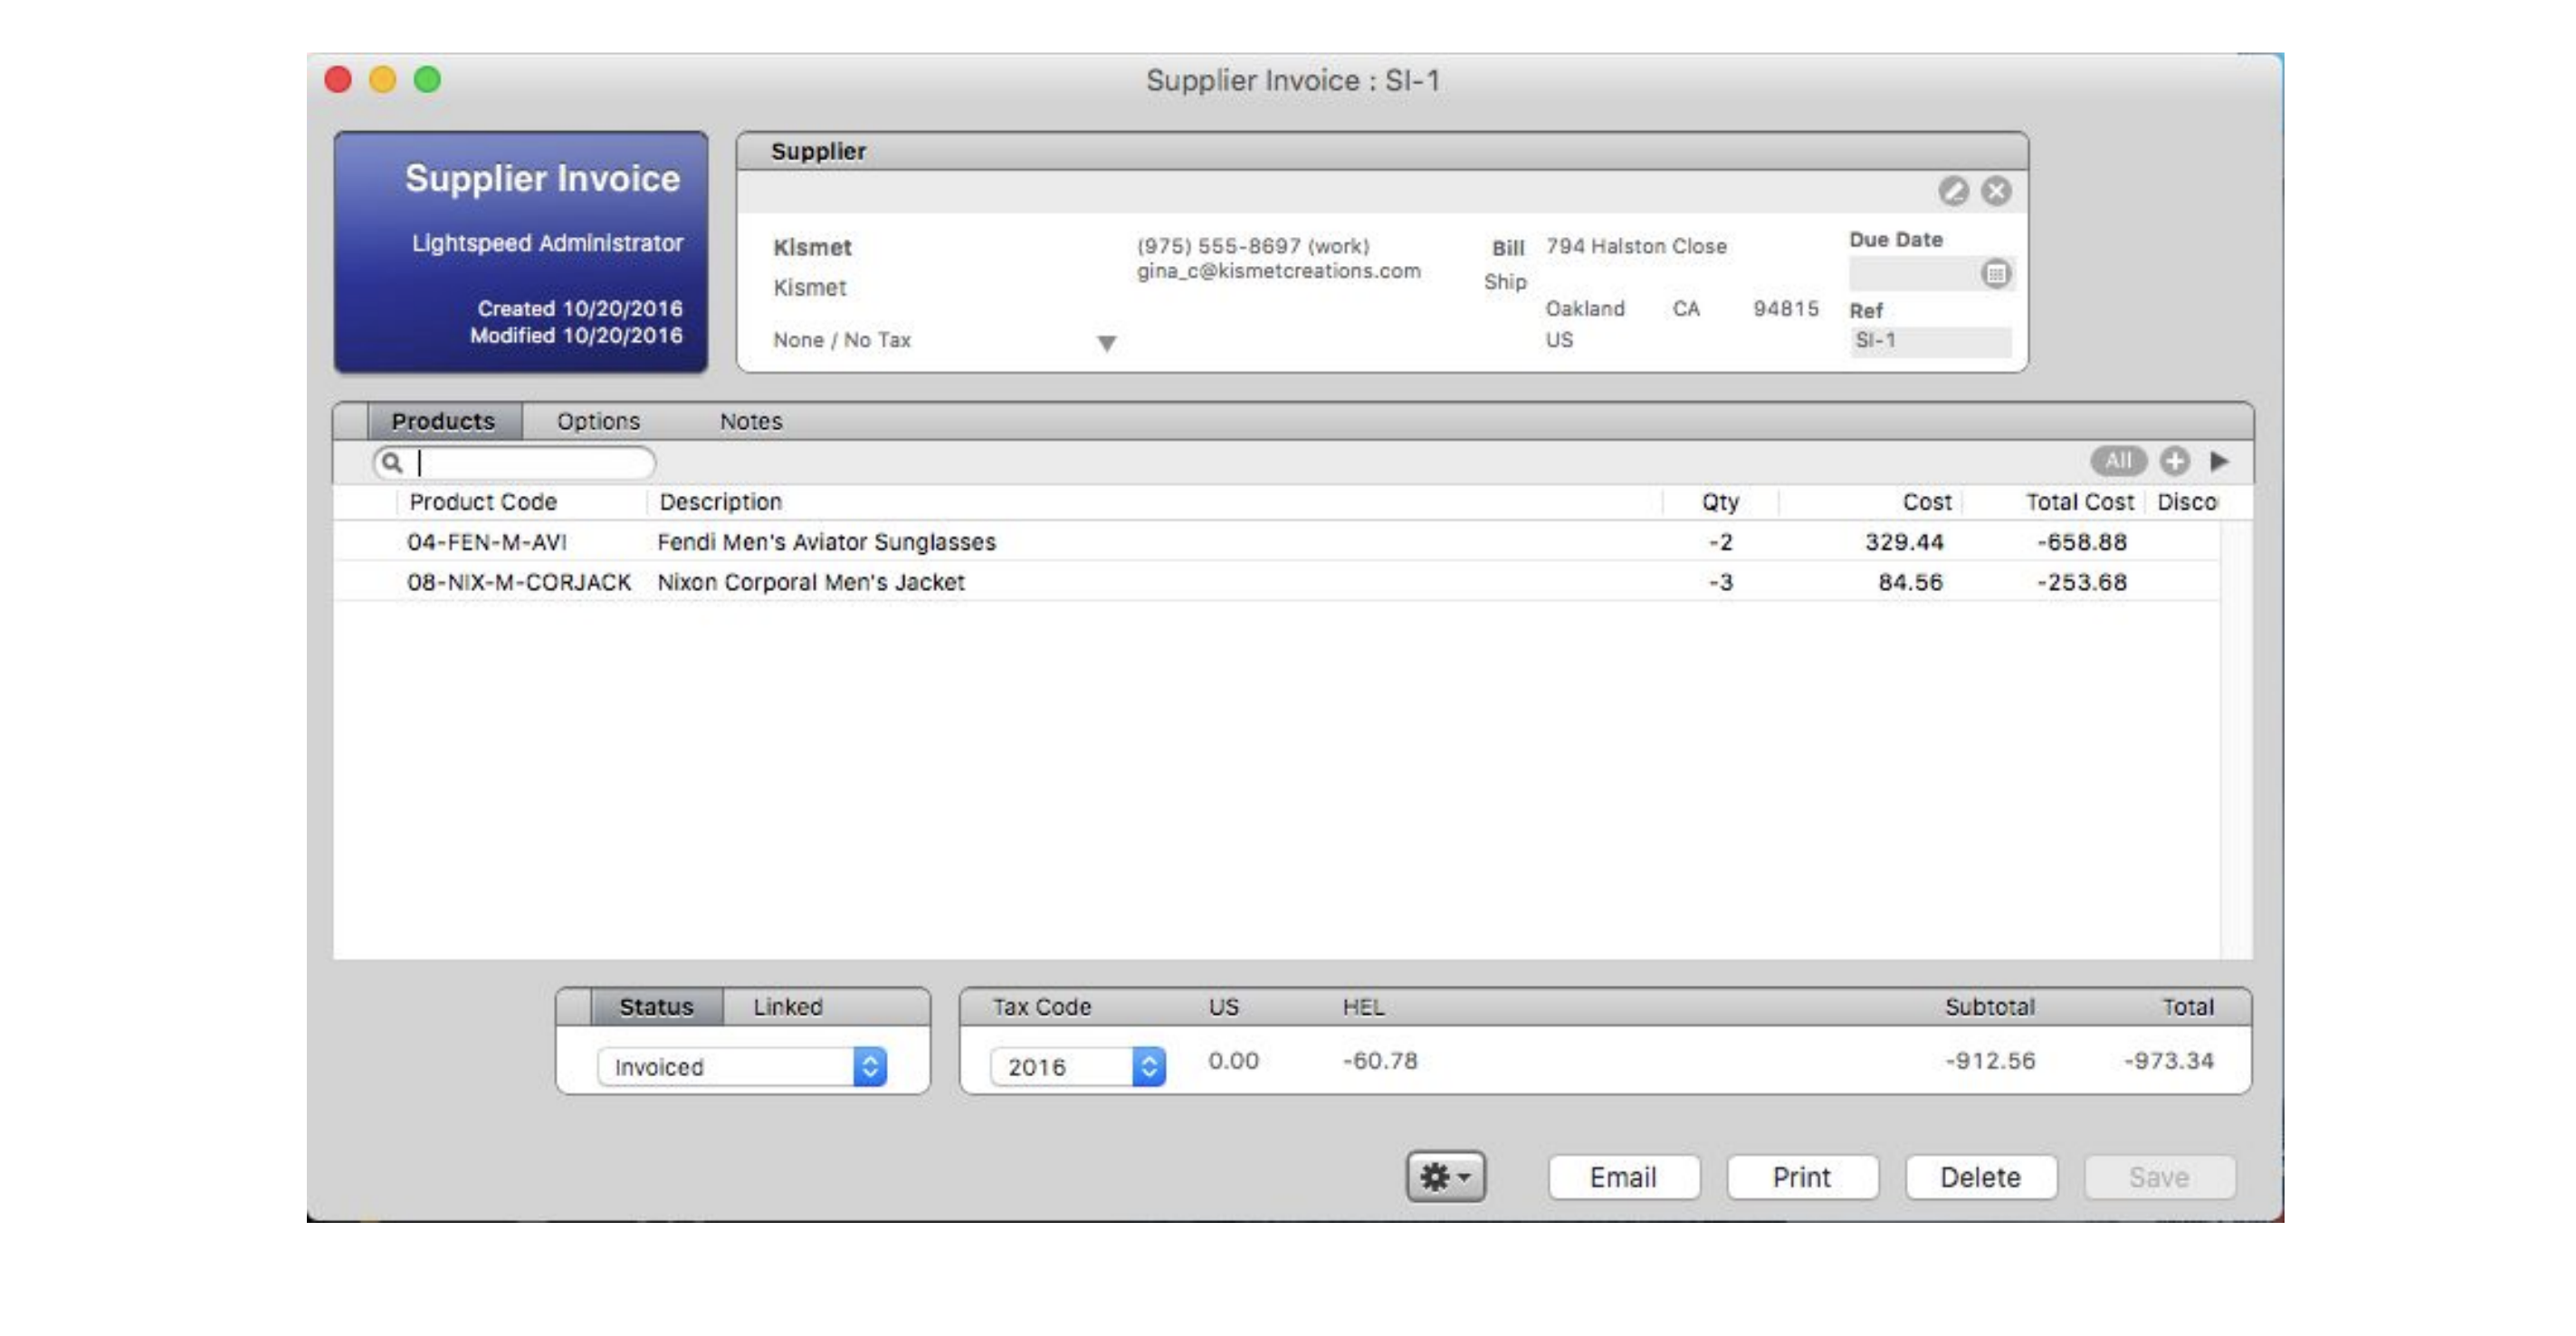Switch to the Options tab
Image resolution: width=2576 pixels, height=1336 pixels.
(598, 419)
